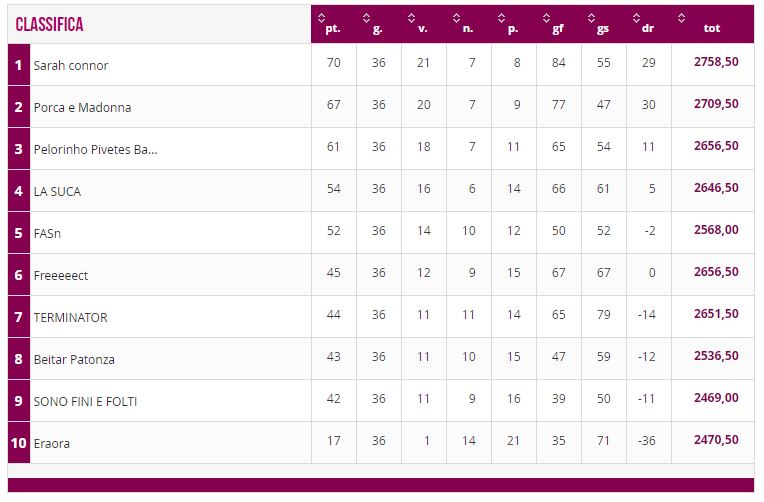This screenshot has height=502, width=764.
Task: Click SONO FINI E FOLTI team
Action: pyautogui.click(x=85, y=402)
